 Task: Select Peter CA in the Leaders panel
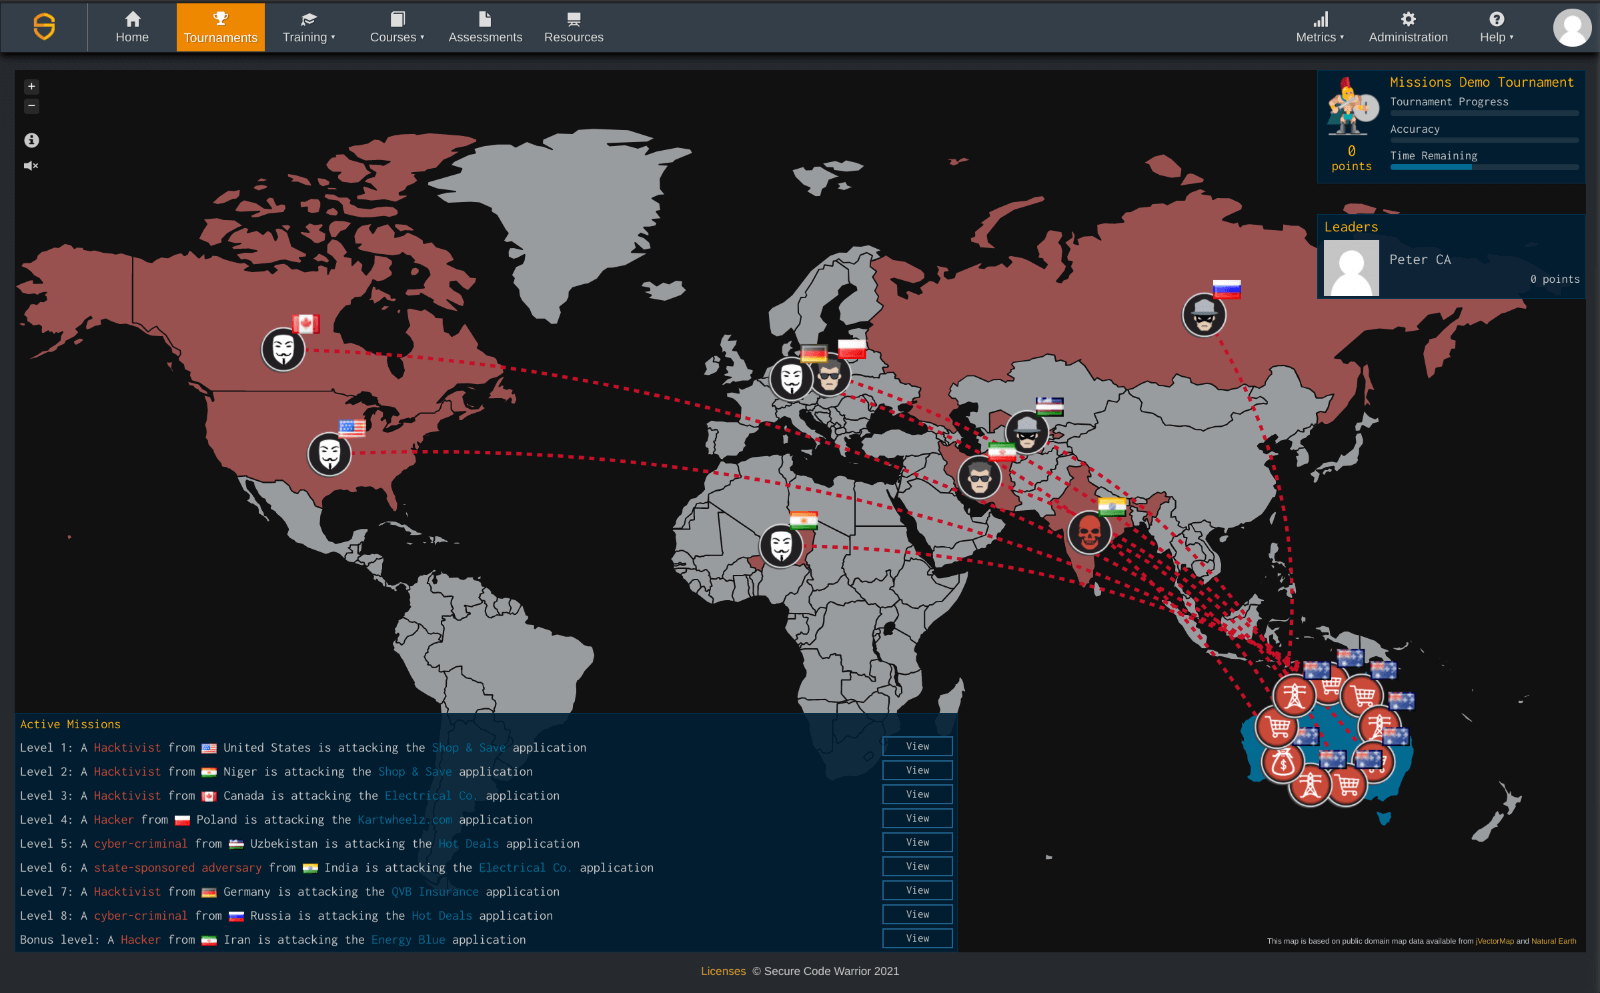click(x=1420, y=259)
